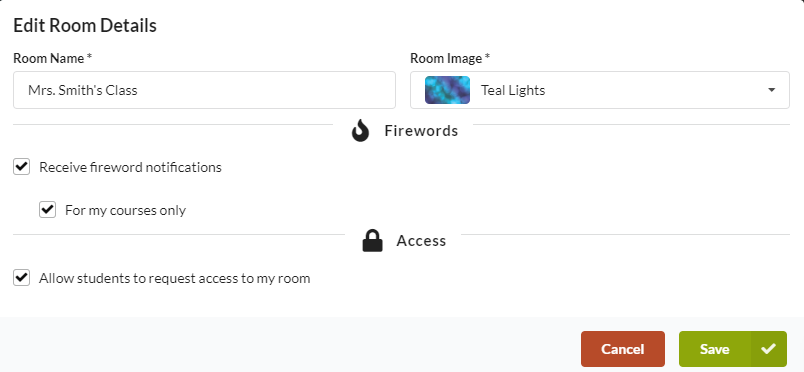This screenshot has height=372, width=804.
Task: Click the checkmark icon on the Save button
Action: pyautogui.click(x=768, y=349)
